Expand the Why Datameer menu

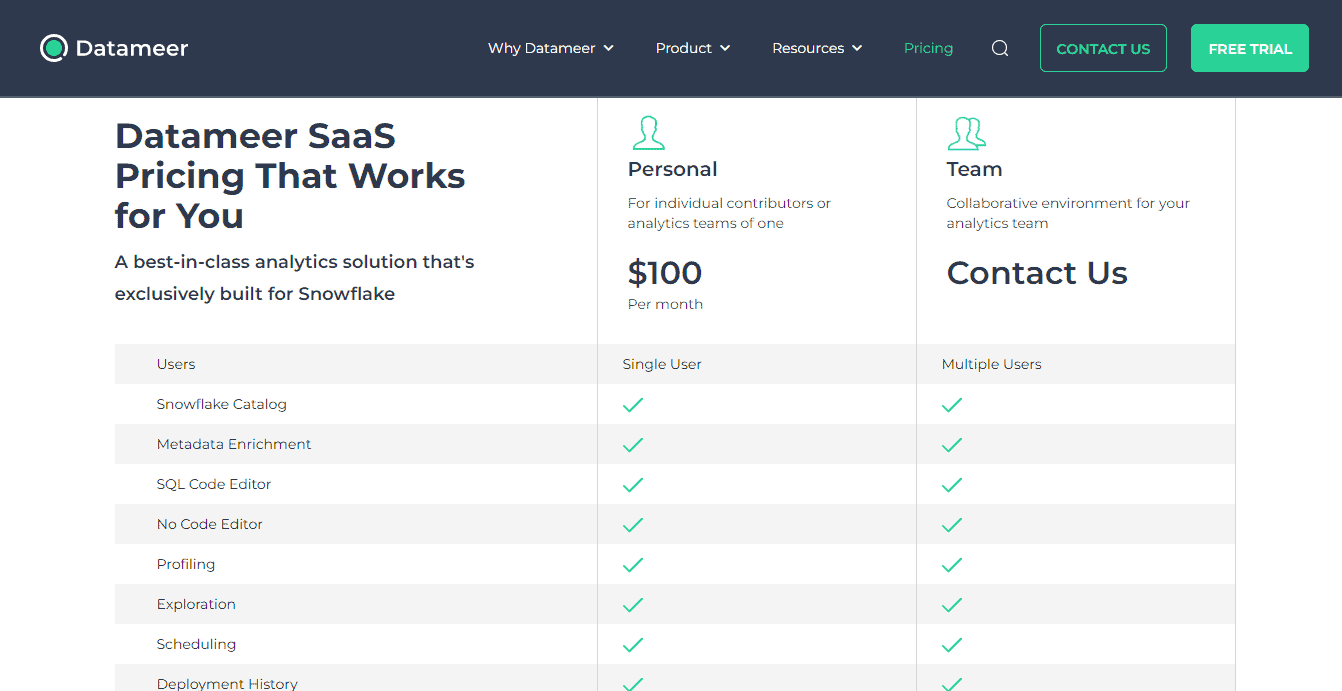tap(551, 48)
